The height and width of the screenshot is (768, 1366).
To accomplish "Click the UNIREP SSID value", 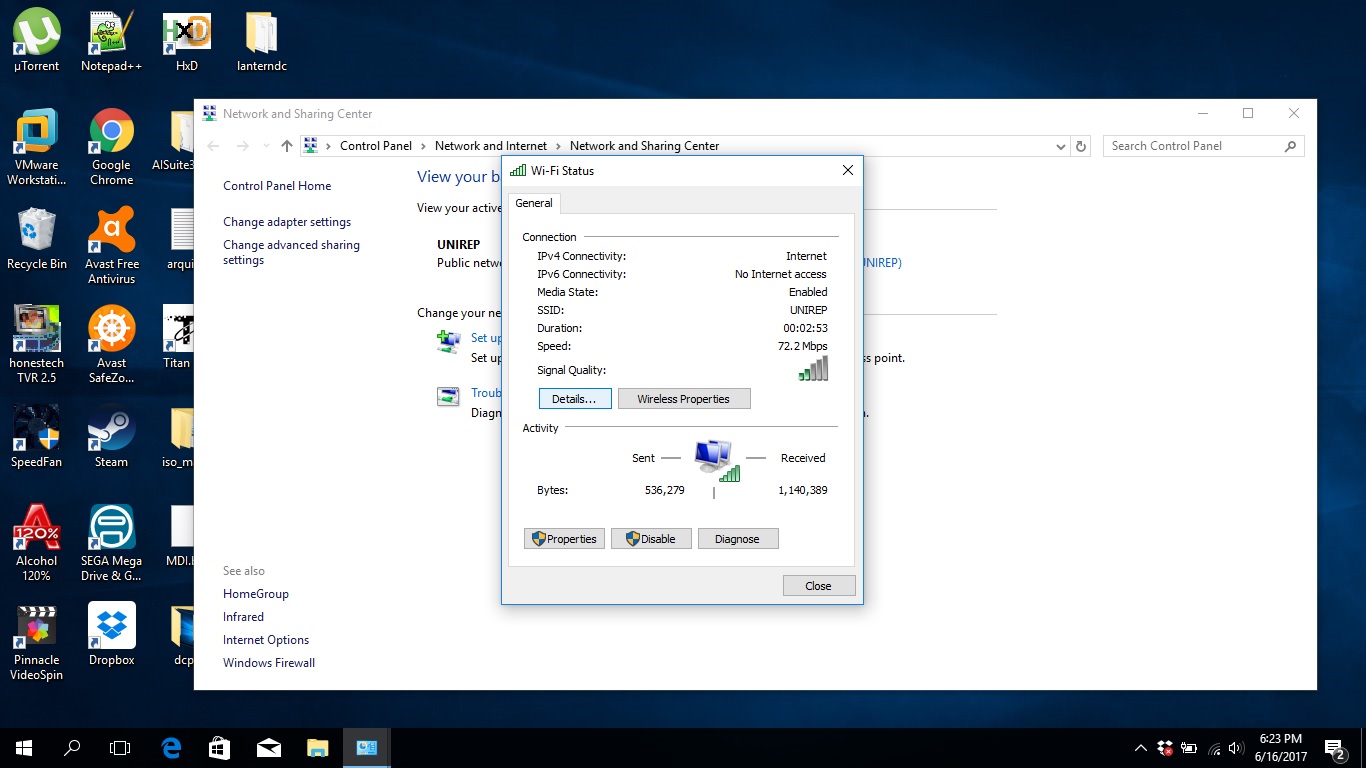I will 808,310.
